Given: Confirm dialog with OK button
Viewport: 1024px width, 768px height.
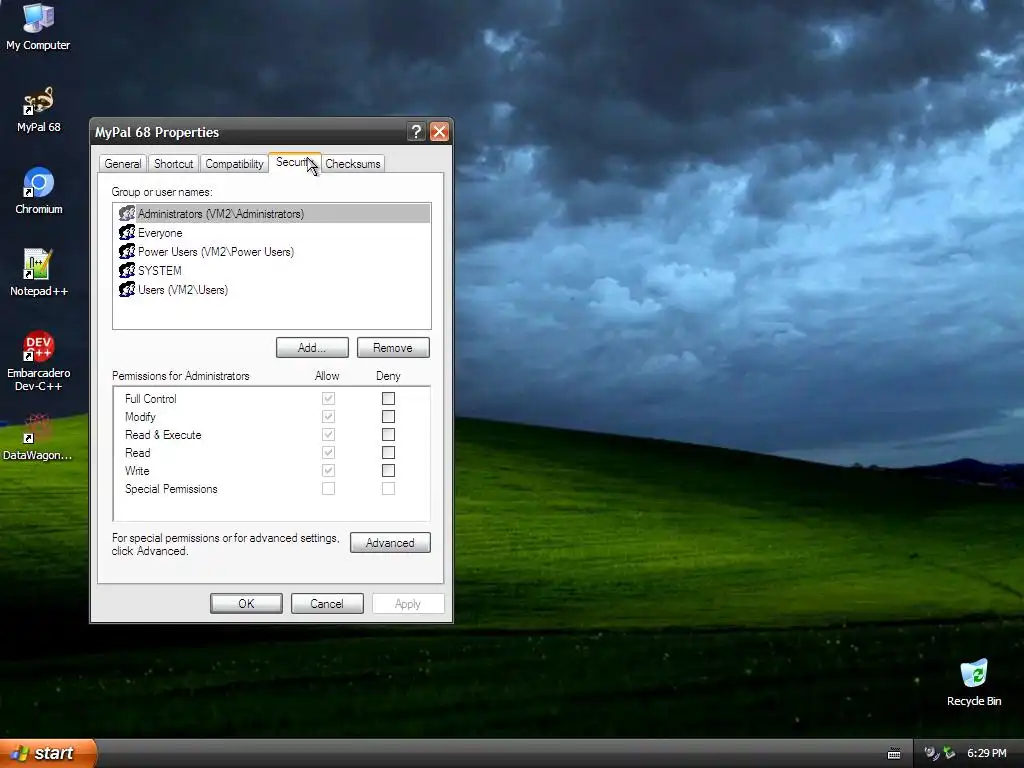Looking at the screenshot, I should pyautogui.click(x=246, y=603).
